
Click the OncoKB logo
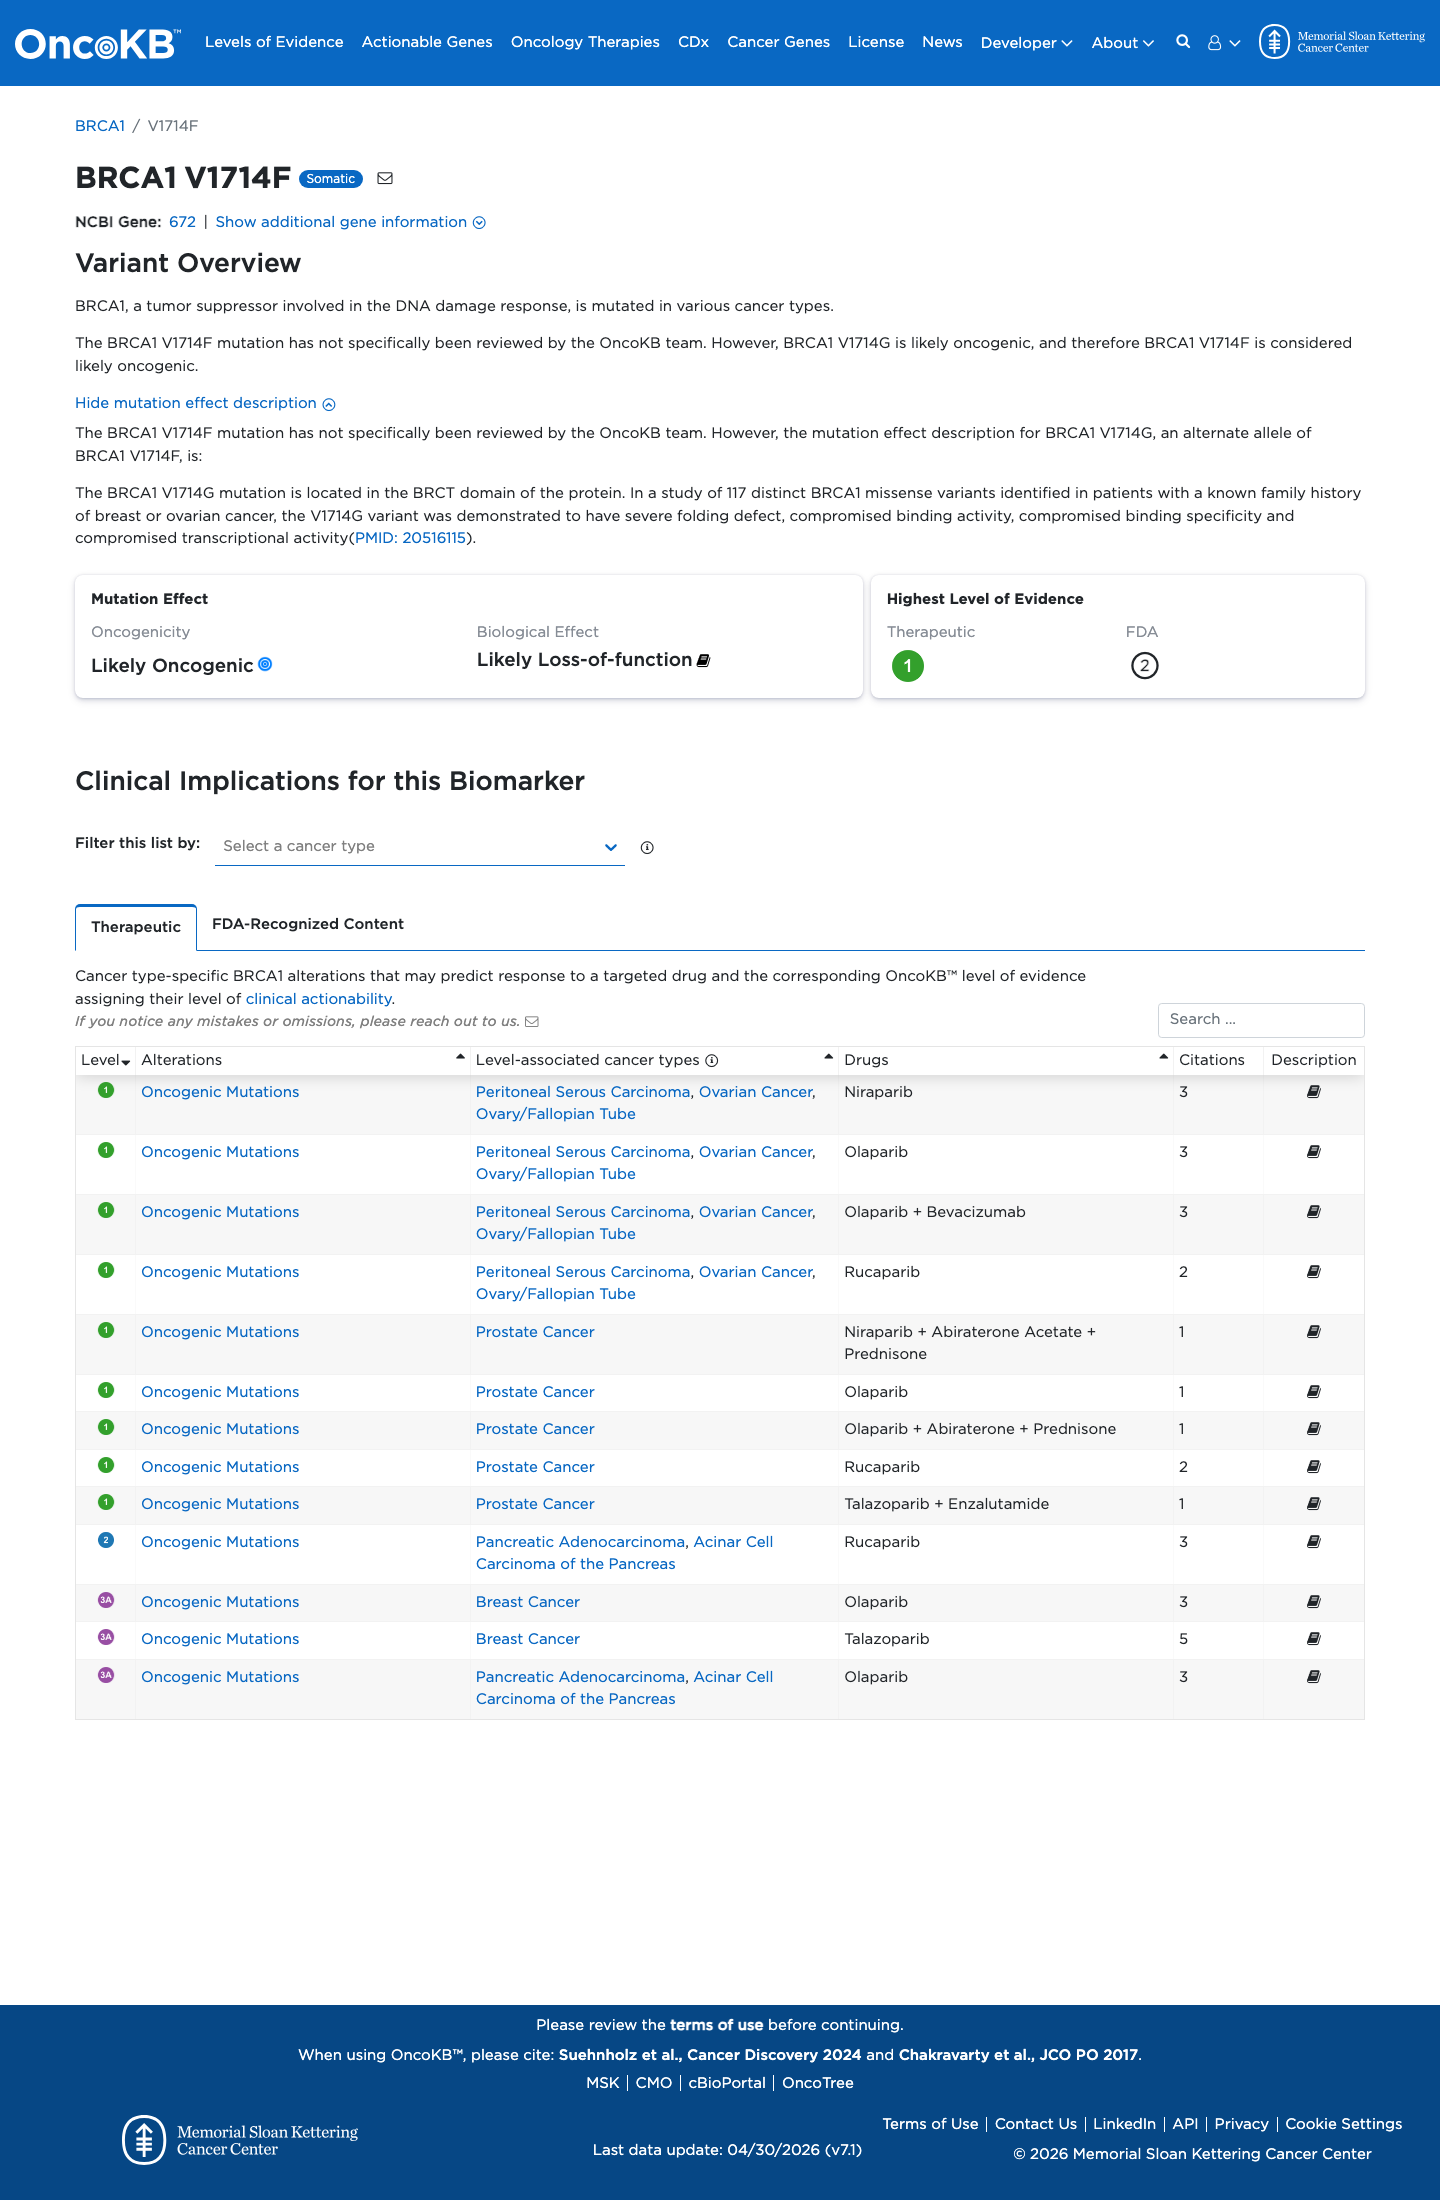coord(97,43)
